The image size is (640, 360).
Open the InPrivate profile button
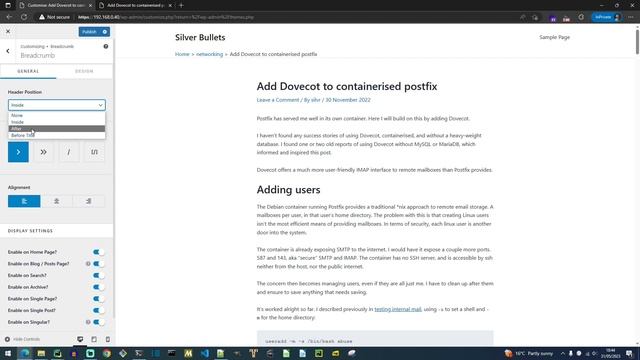(x=607, y=17)
